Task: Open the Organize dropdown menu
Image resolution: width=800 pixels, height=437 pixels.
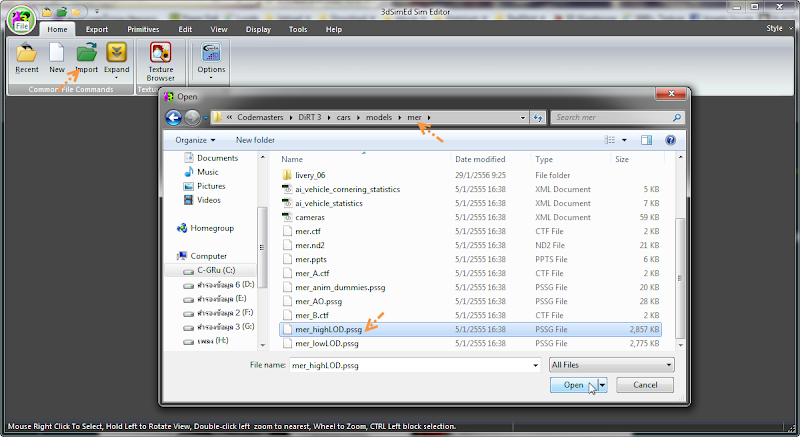Action: (x=195, y=140)
